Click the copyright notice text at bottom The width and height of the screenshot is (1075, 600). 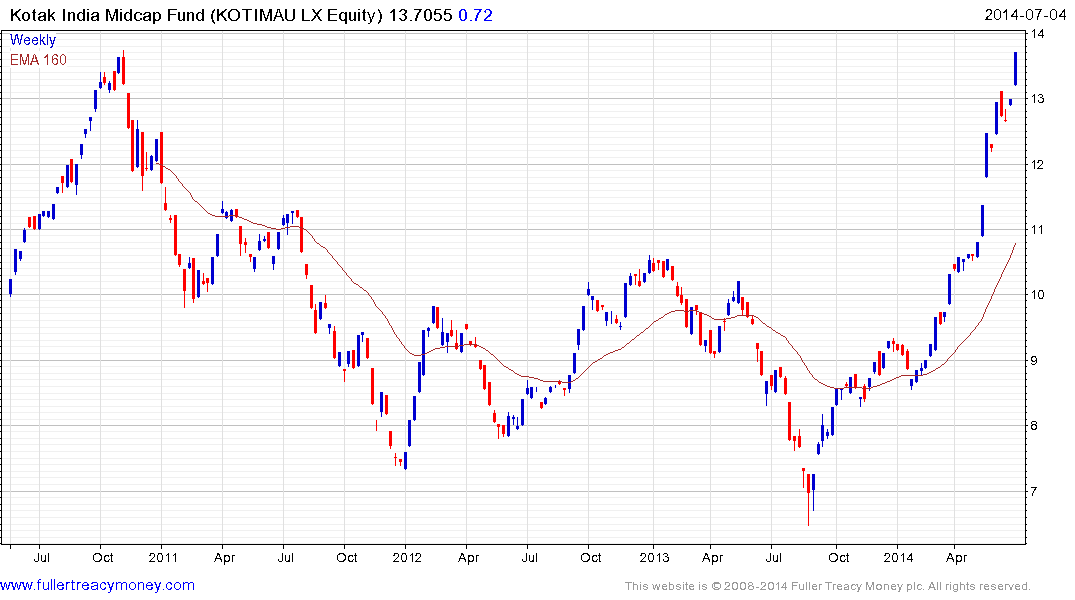[828, 586]
